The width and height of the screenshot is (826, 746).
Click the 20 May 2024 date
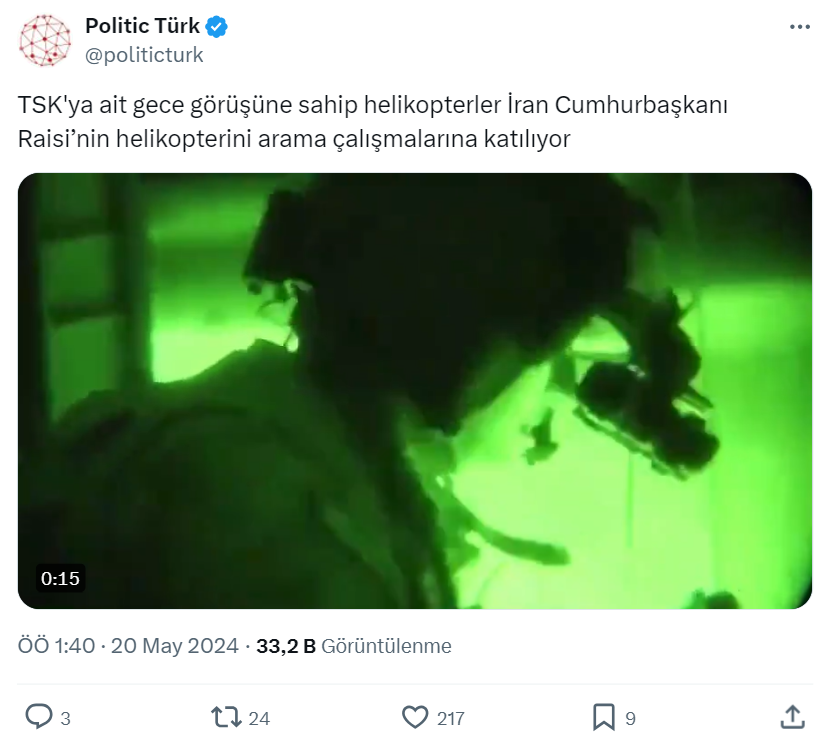point(174,646)
